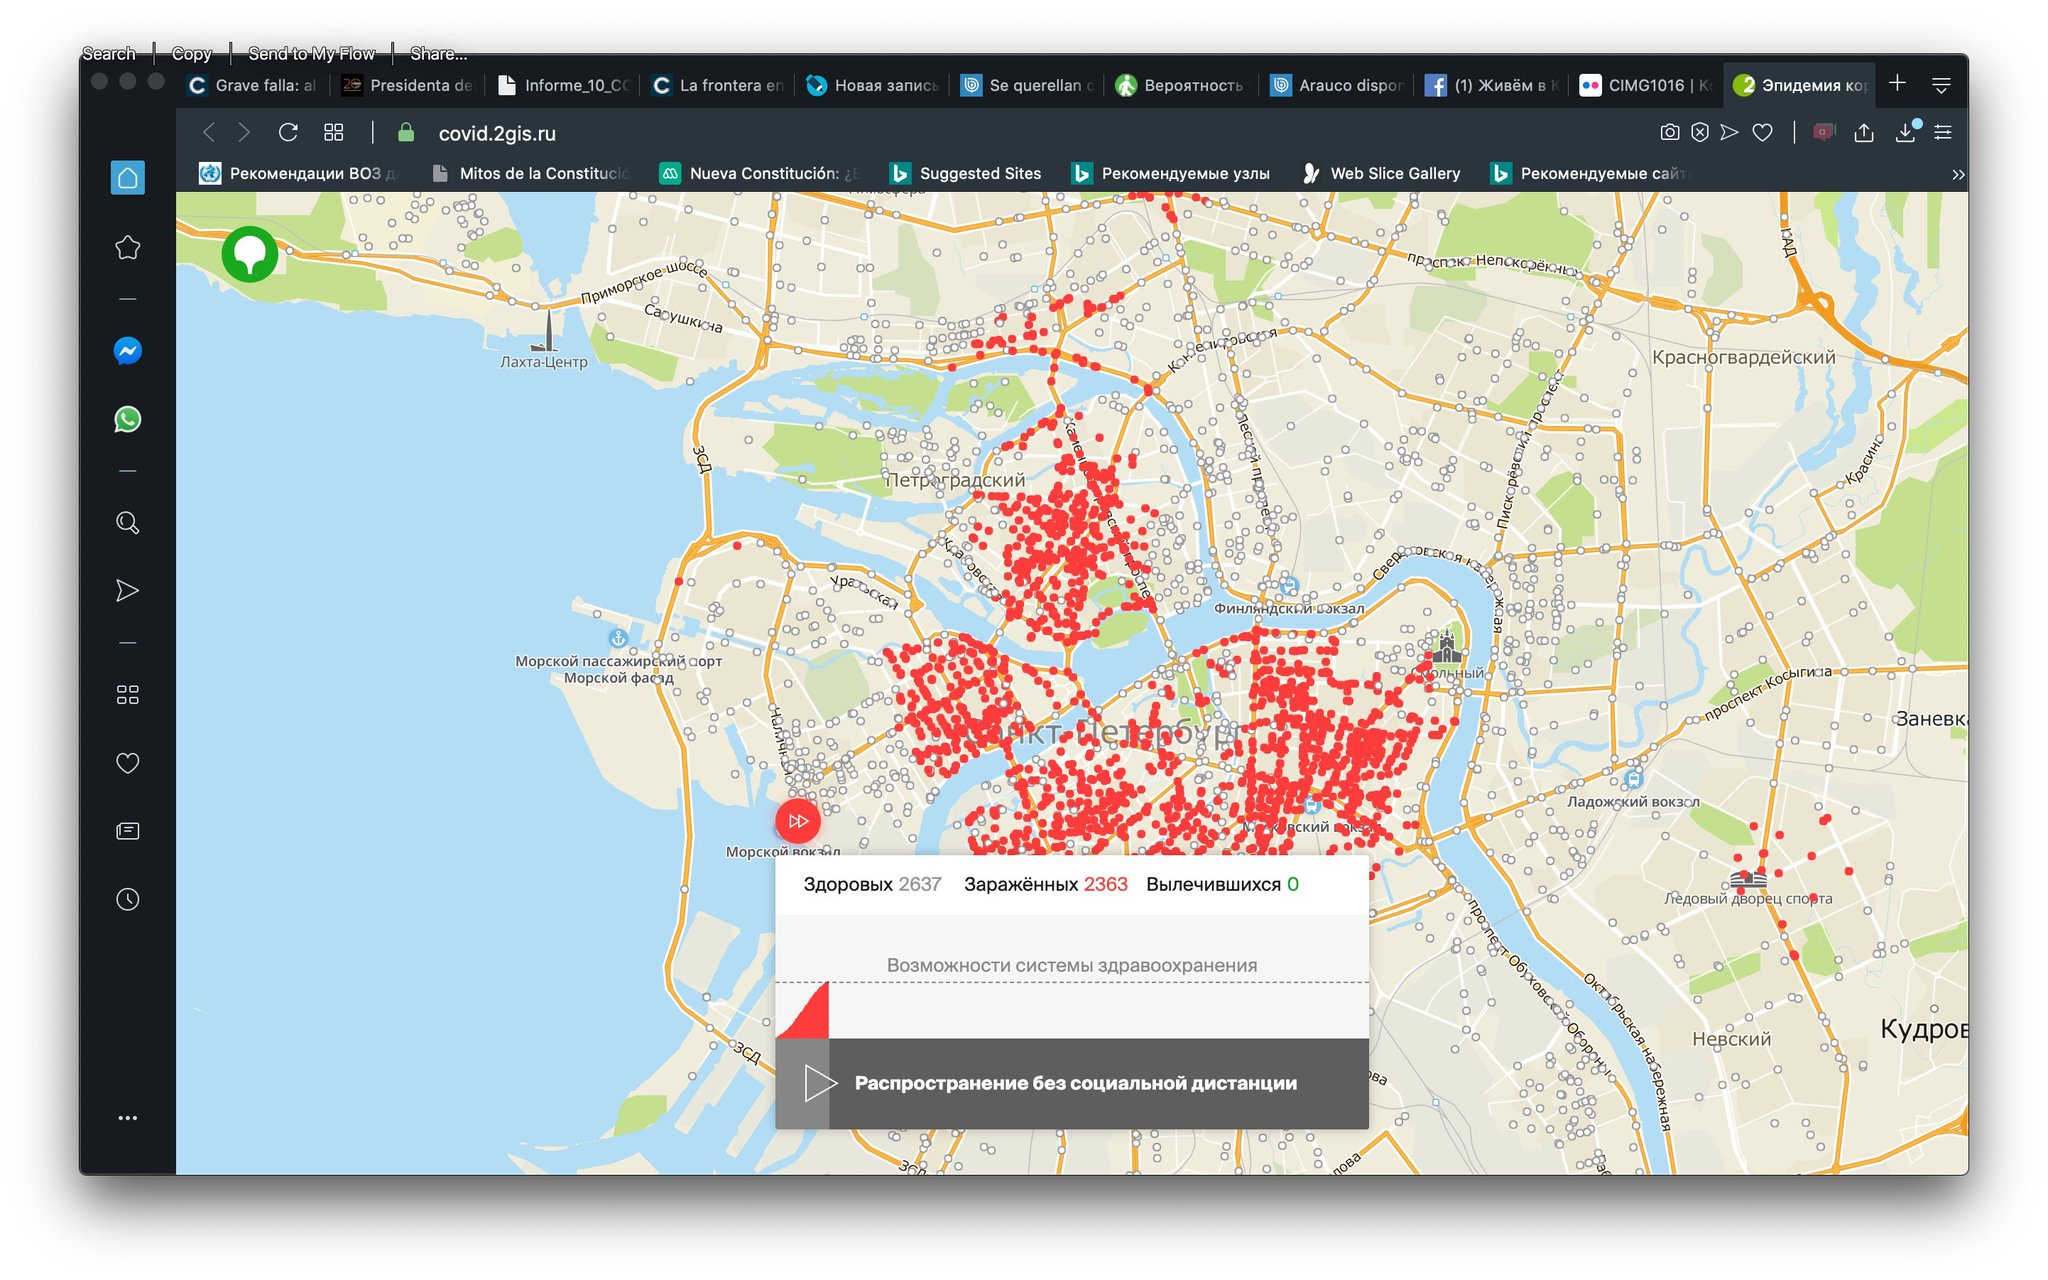
Task: Switch to 'Presidenta de' tab
Action: (407, 85)
